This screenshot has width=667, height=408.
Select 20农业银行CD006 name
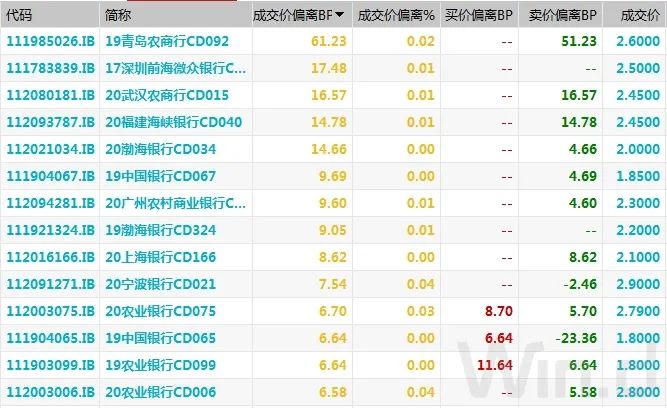[160, 392]
